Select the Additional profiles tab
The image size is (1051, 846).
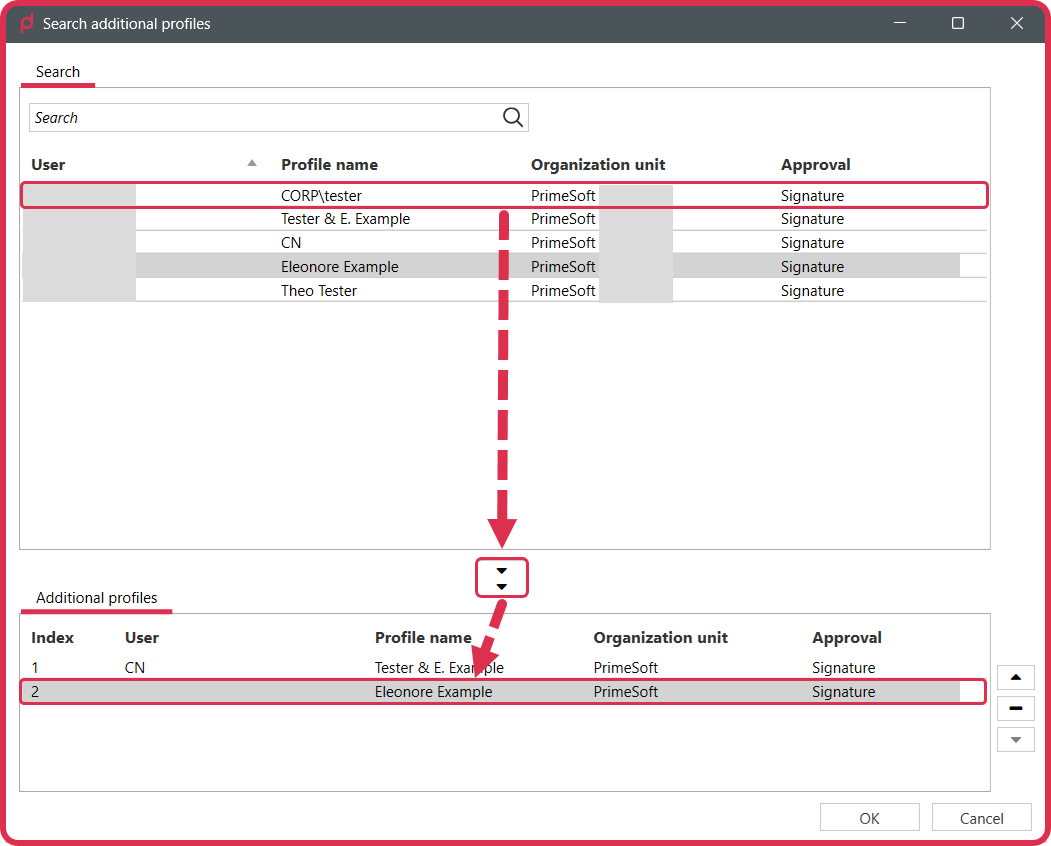tap(97, 597)
